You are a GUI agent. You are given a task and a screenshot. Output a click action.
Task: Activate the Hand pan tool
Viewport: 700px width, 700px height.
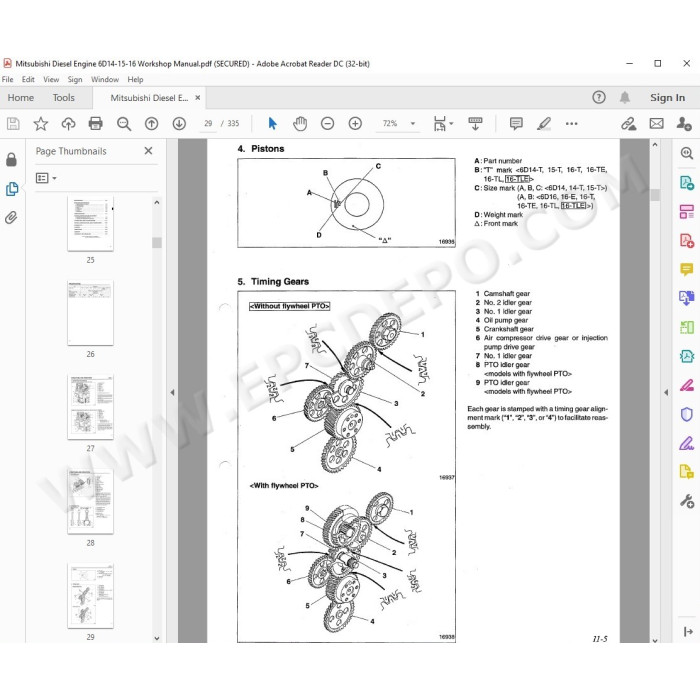pyautogui.click(x=300, y=123)
